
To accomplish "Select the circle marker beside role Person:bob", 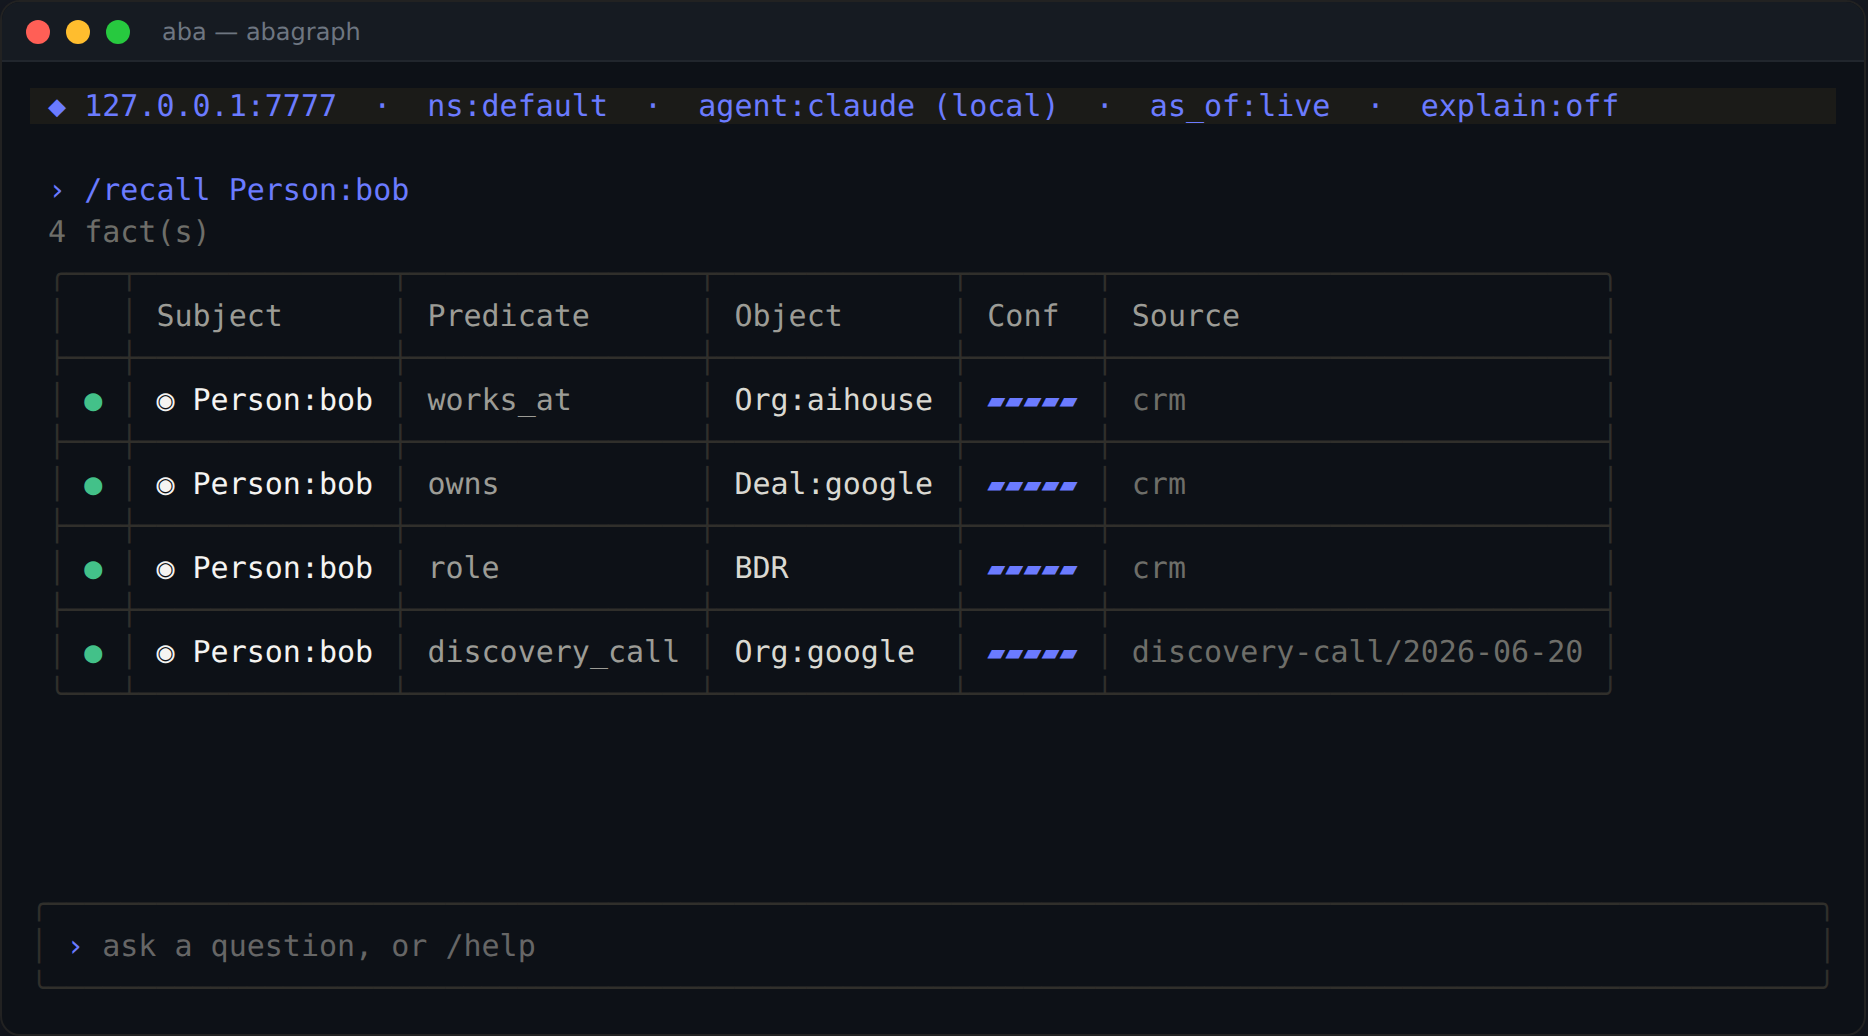I will [x=166, y=570].
